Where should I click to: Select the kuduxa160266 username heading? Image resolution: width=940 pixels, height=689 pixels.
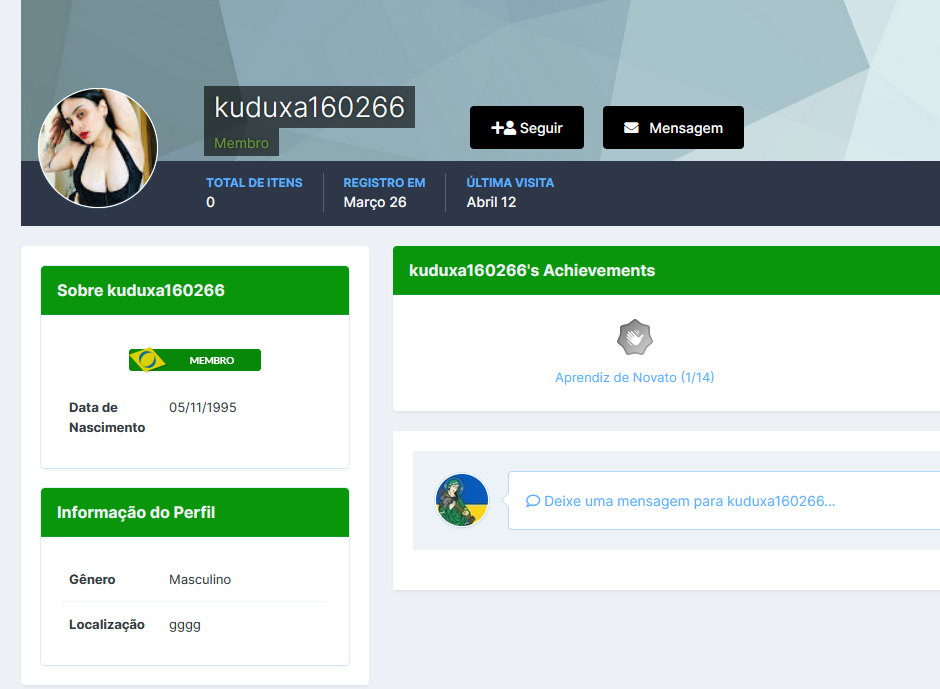pyautogui.click(x=309, y=107)
